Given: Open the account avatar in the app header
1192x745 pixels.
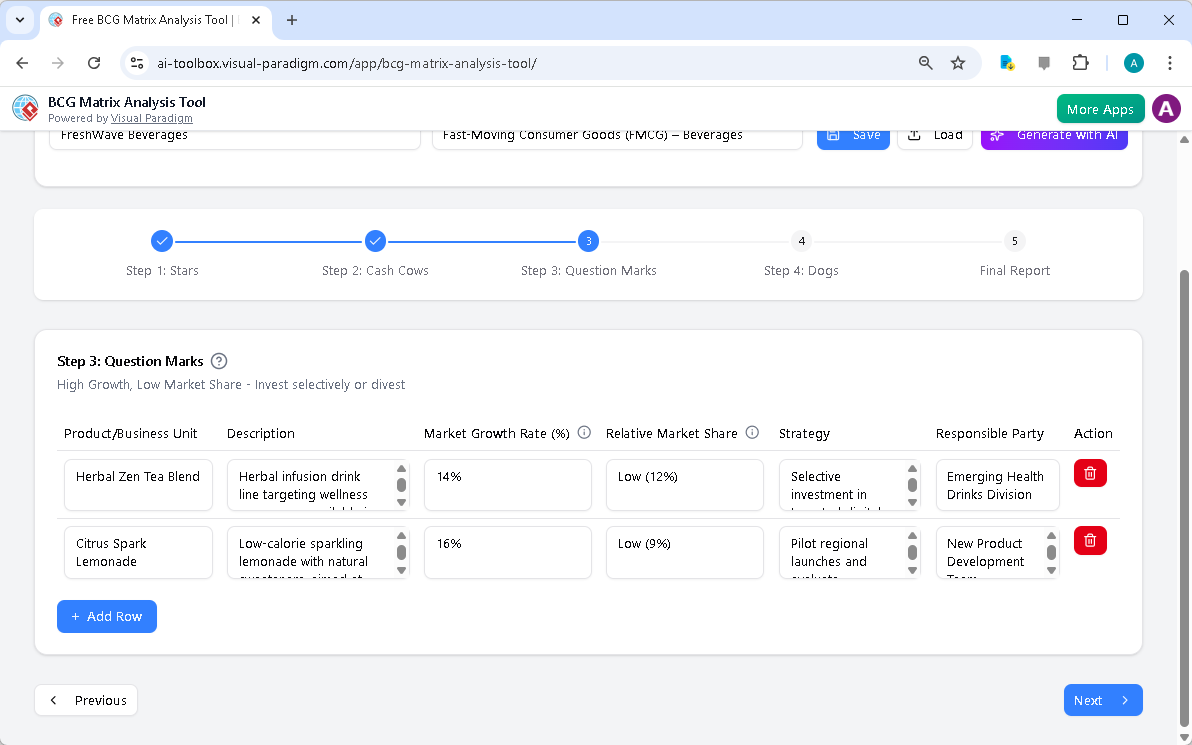Looking at the screenshot, I should [x=1166, y=108].
